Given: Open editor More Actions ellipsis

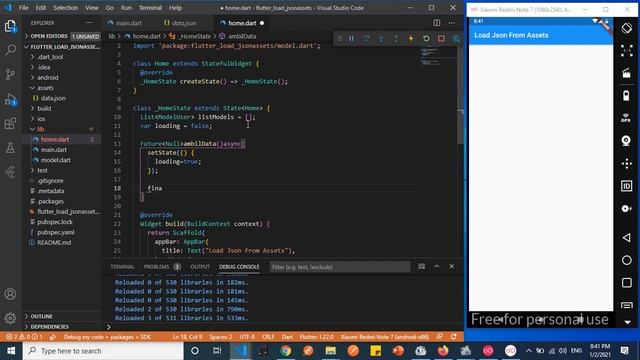Looking at the screenshot, I should tap(451, 23).
